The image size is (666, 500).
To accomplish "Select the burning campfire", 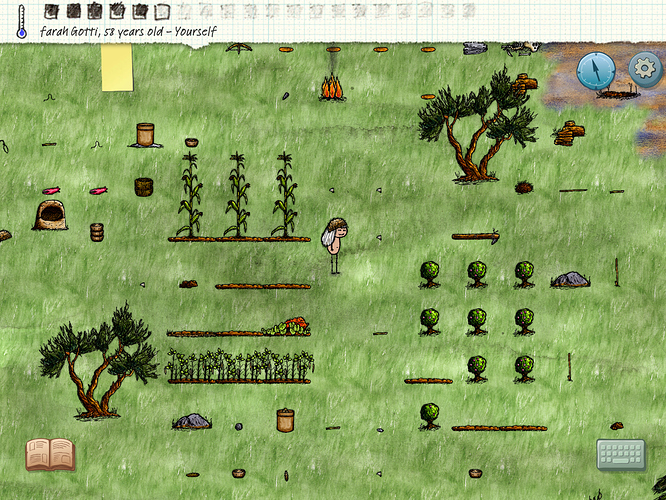I will (x=332, y=87).
